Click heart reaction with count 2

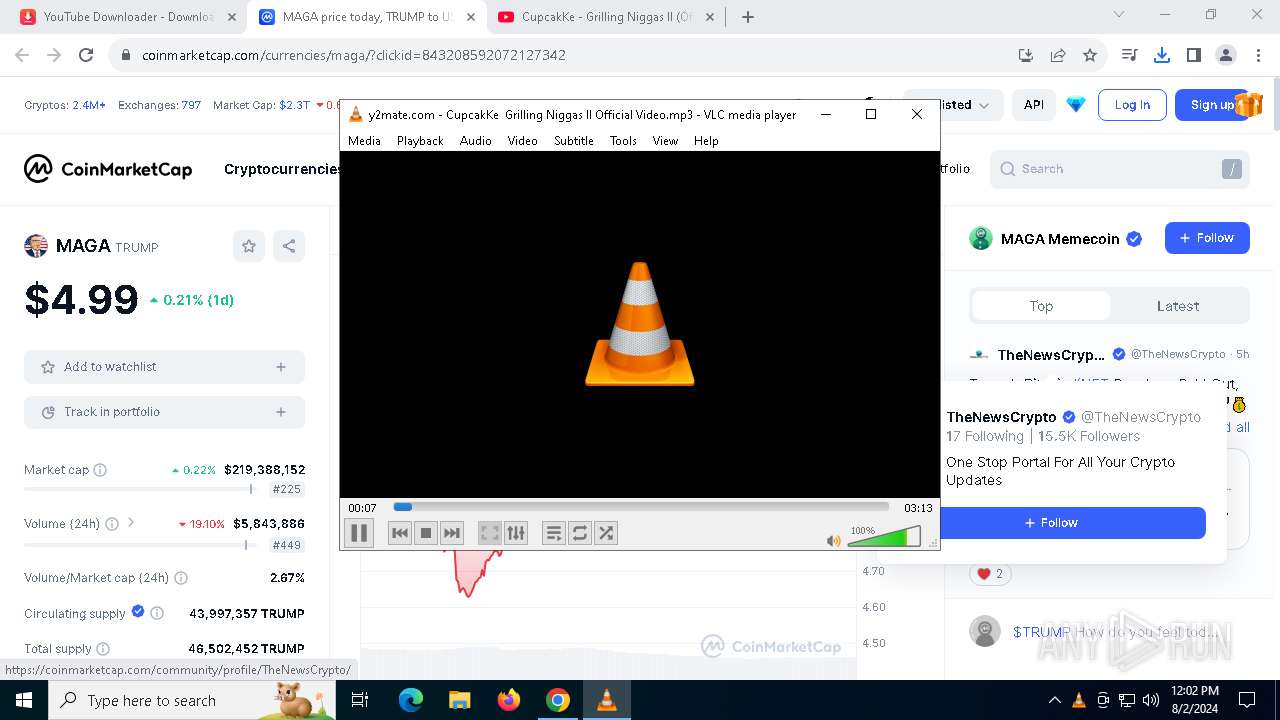click(990, 574)
